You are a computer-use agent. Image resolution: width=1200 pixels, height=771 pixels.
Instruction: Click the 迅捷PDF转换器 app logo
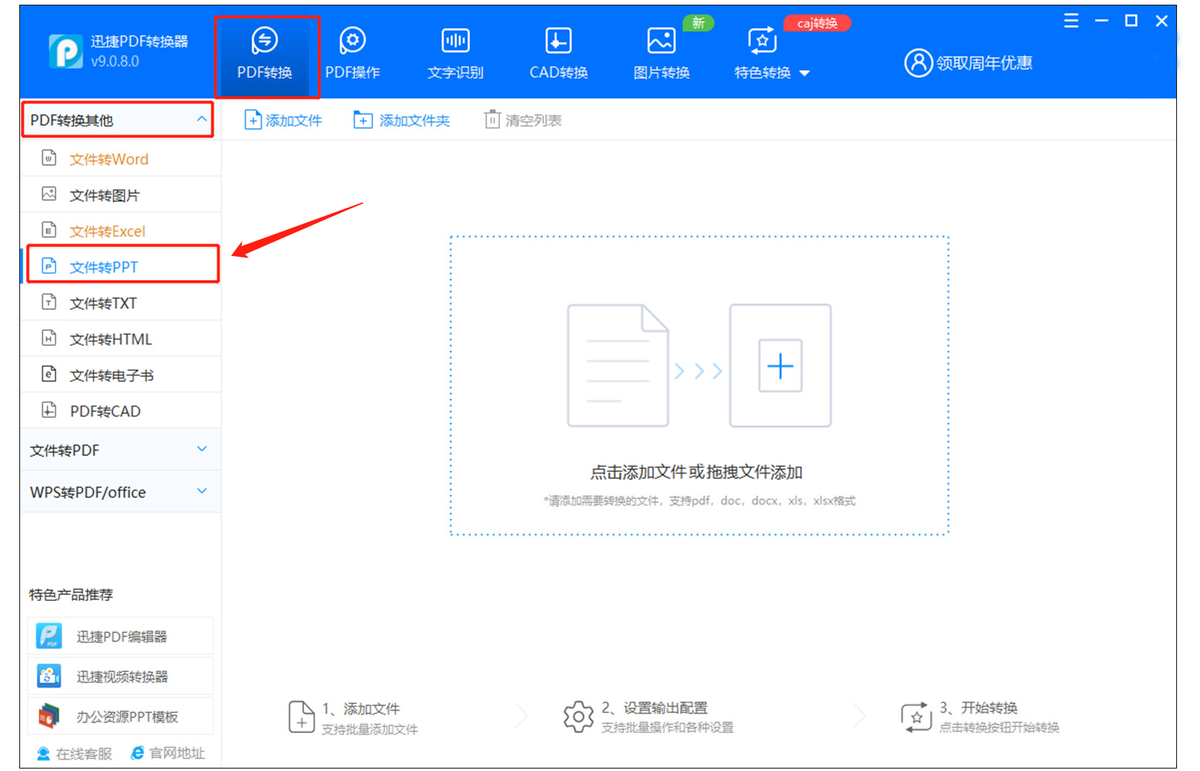click(x=65, y=51)
